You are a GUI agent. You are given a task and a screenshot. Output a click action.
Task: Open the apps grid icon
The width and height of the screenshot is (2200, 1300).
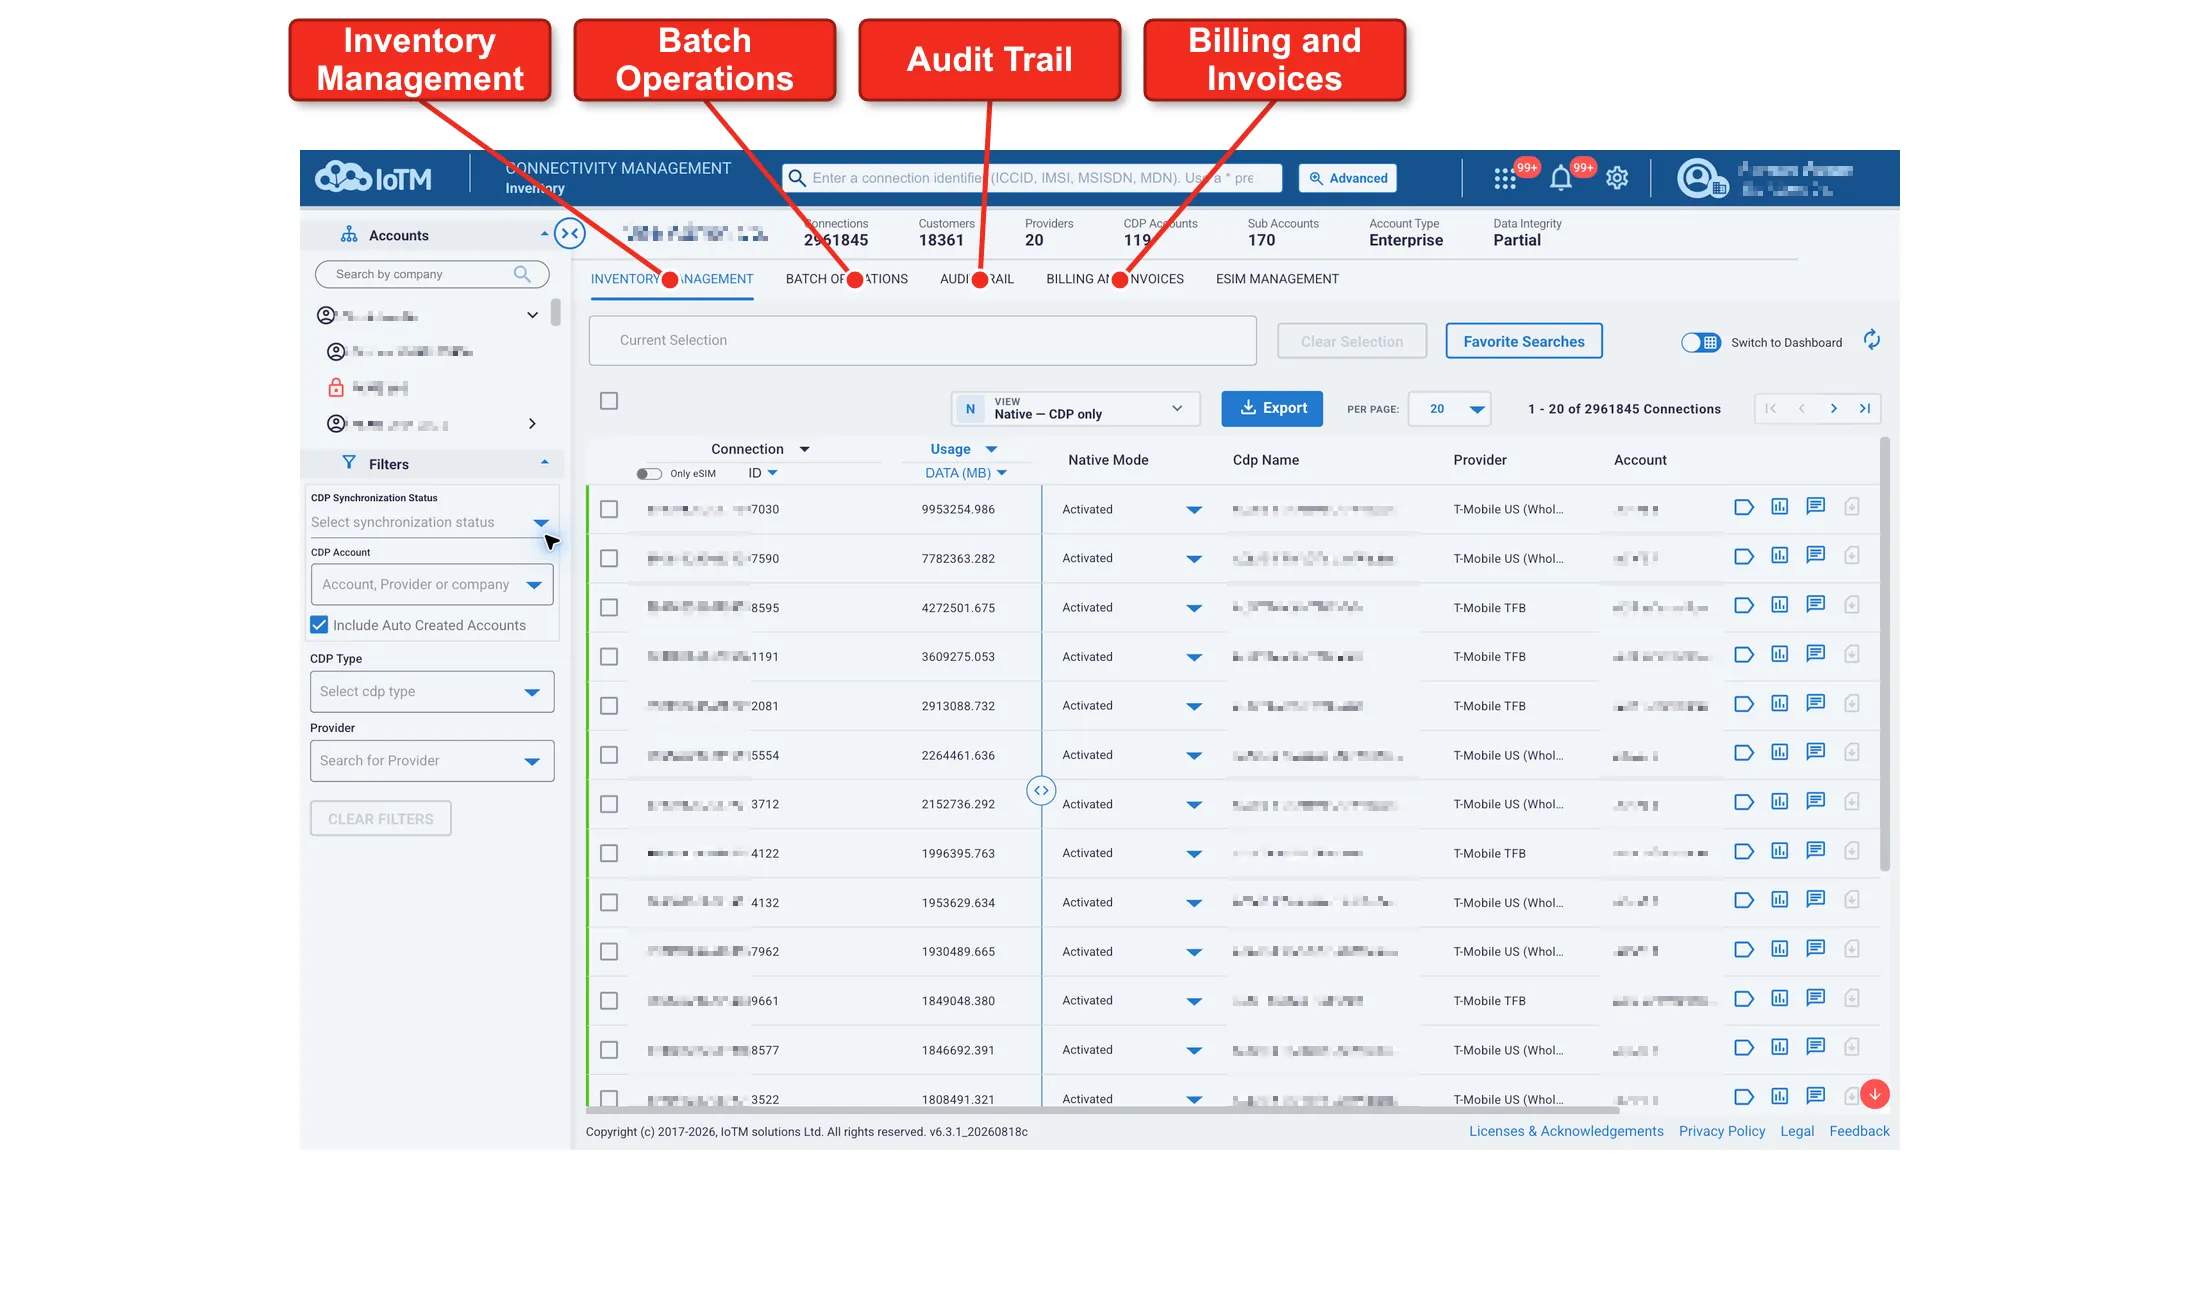1504,178
